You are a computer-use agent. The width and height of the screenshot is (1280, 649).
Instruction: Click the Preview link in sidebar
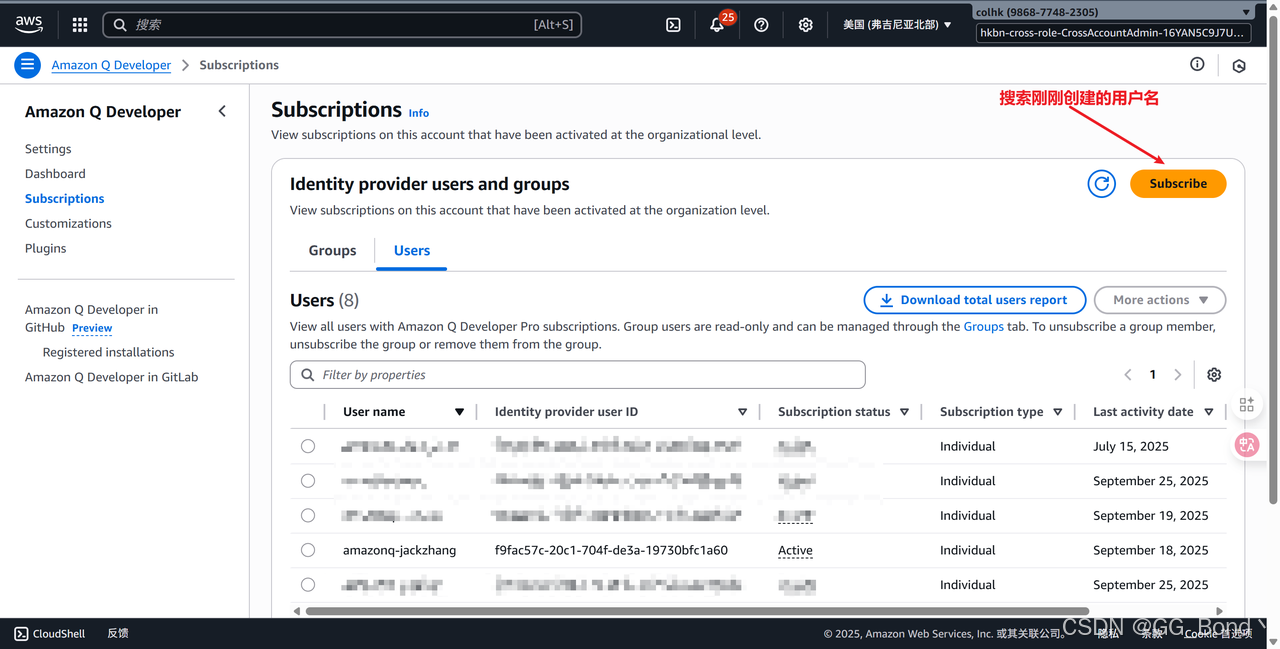tap(92, 328)
